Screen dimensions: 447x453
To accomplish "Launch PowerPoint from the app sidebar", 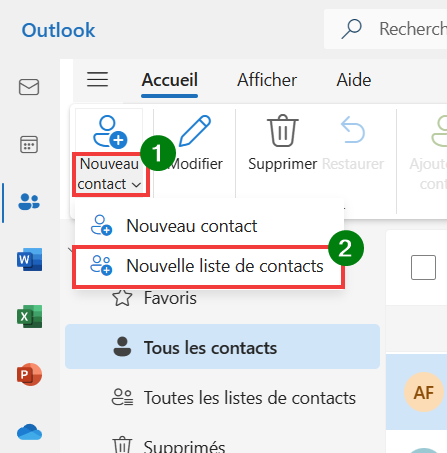I will coord(29,374).
